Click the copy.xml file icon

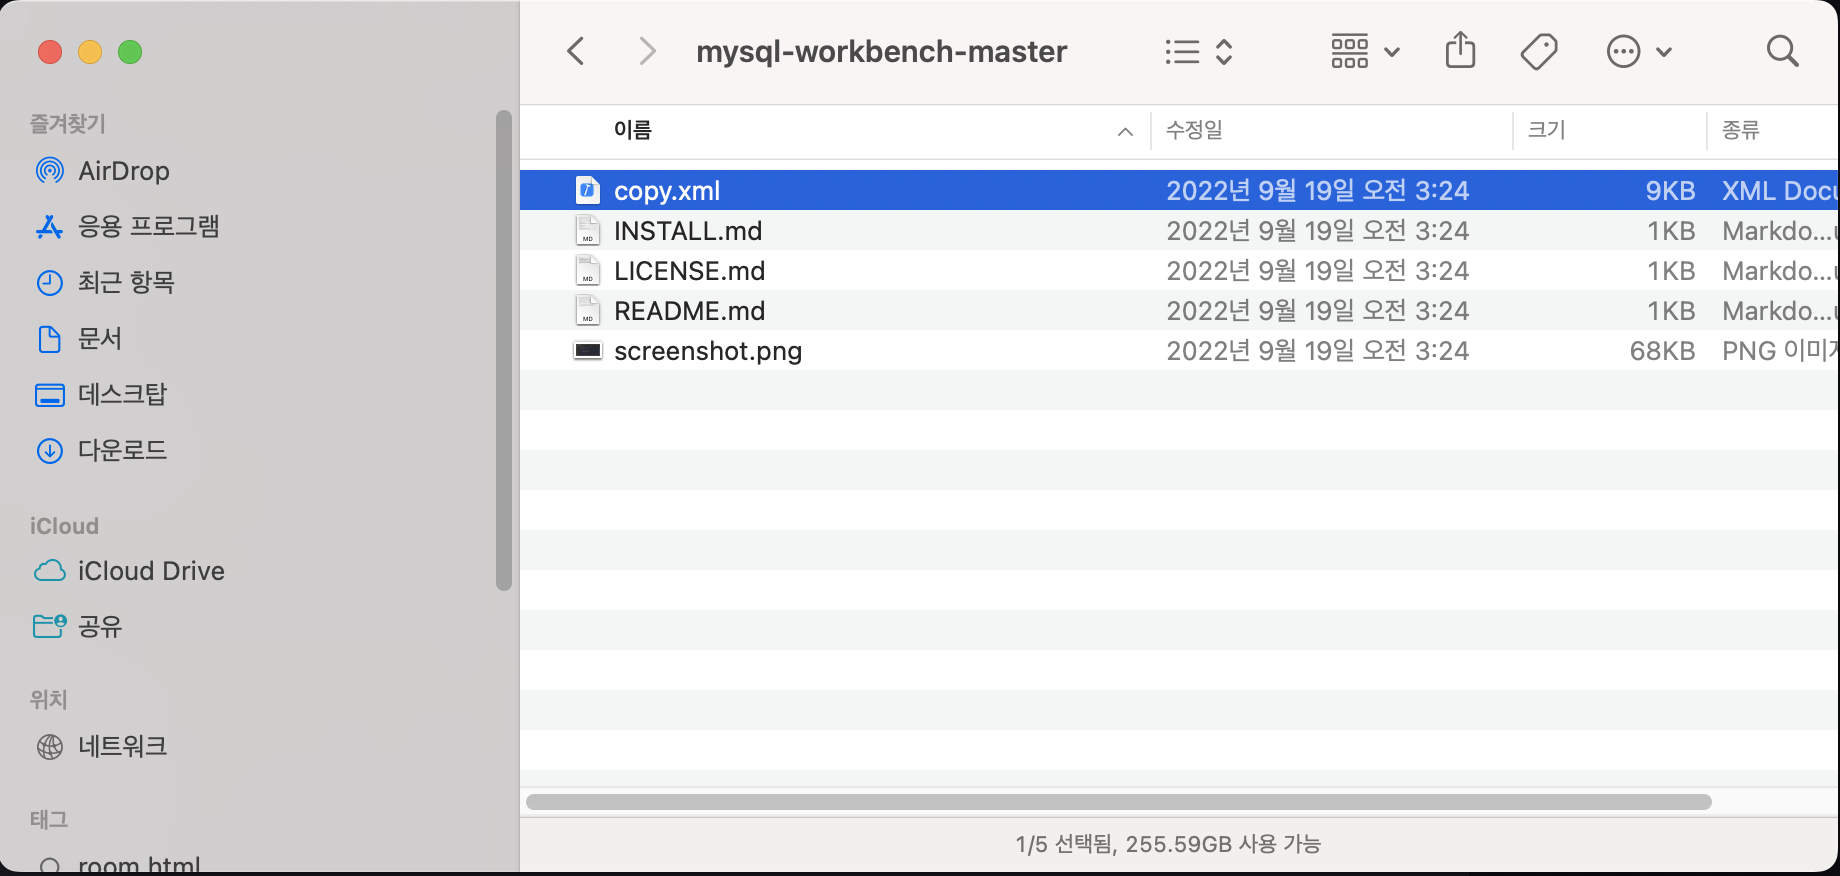[588, 190]
